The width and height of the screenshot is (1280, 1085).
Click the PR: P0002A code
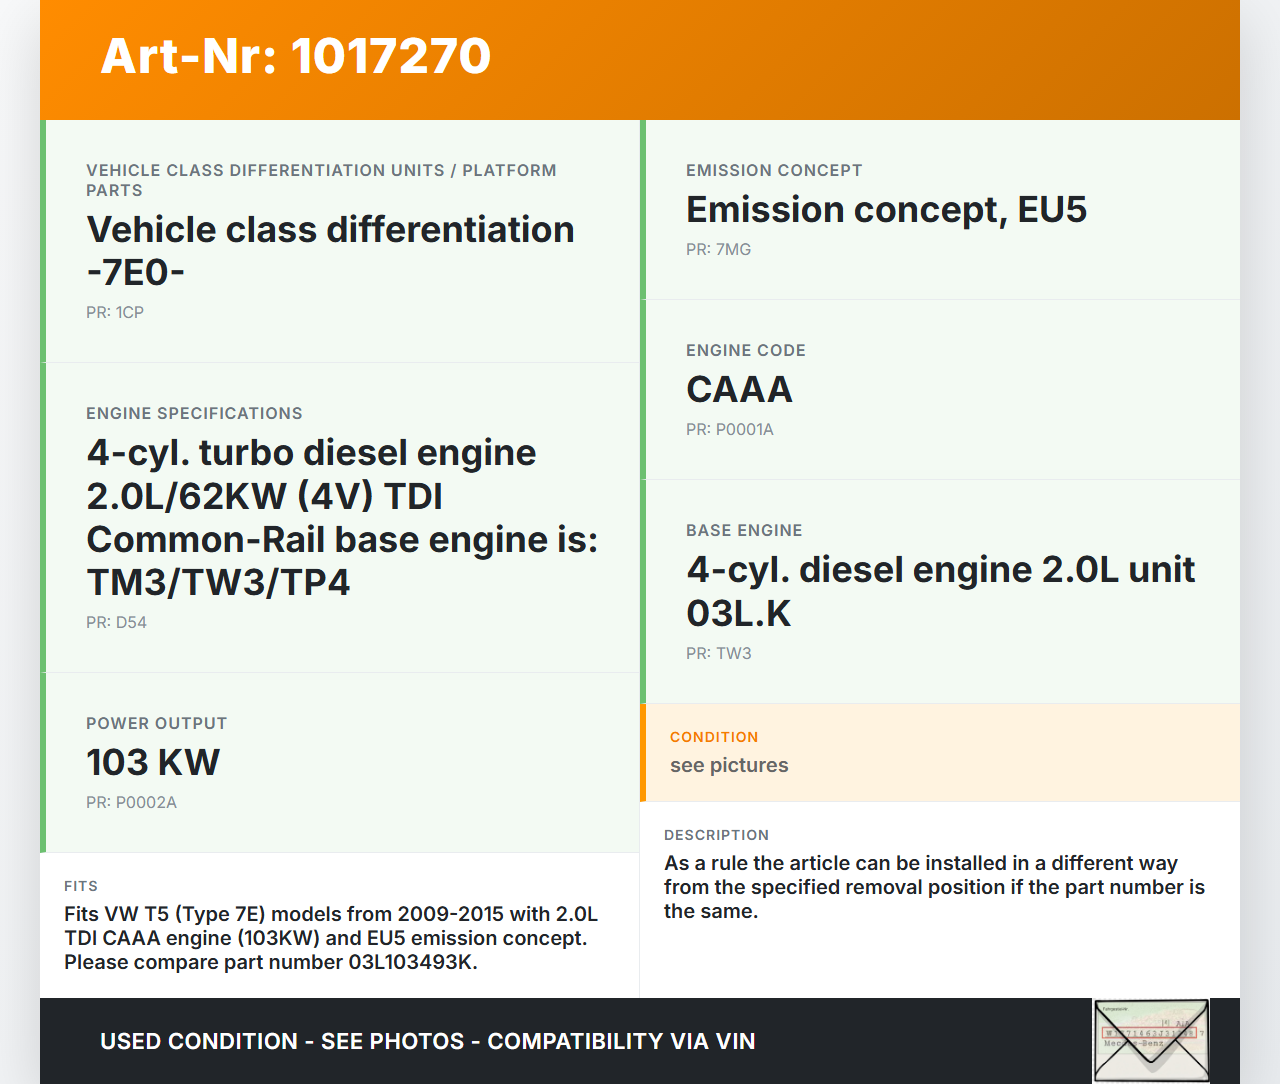tap(131, 803)
